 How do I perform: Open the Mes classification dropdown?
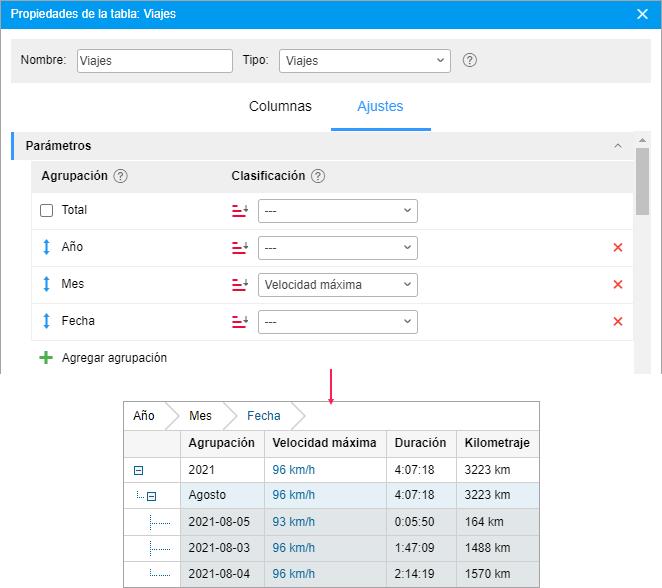point(337,285)
